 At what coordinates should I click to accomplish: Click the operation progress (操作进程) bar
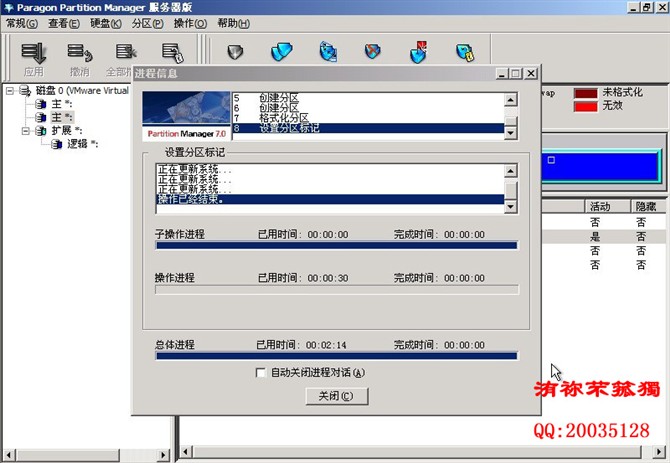click(337, 290)
